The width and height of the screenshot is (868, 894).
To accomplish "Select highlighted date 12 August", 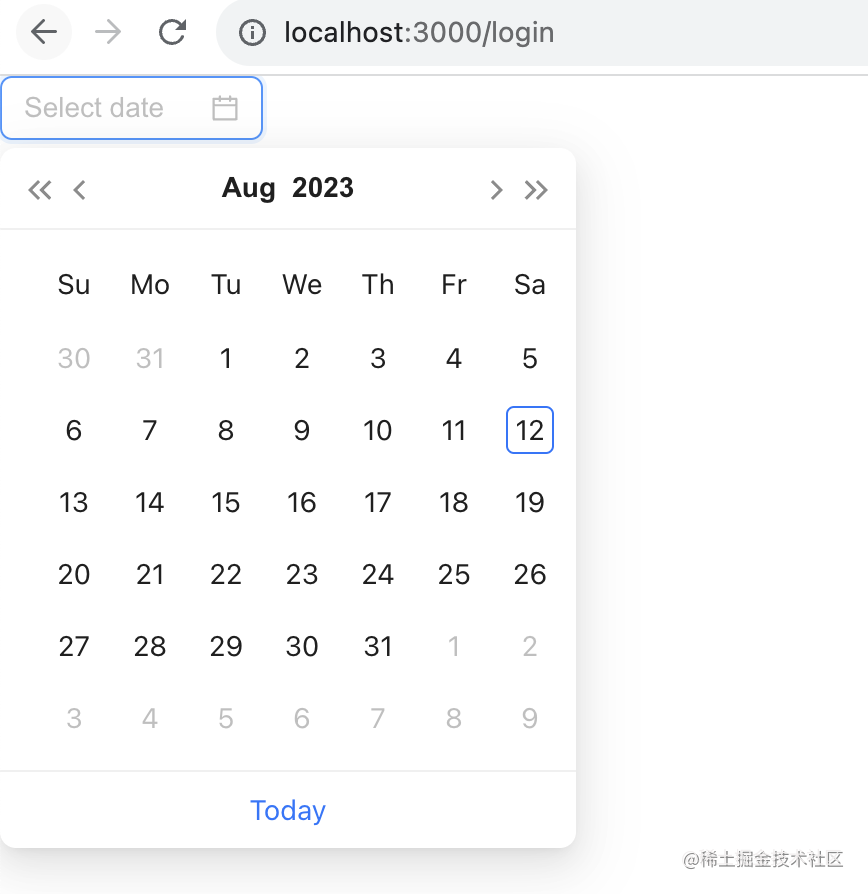I will tap(530, 430).
